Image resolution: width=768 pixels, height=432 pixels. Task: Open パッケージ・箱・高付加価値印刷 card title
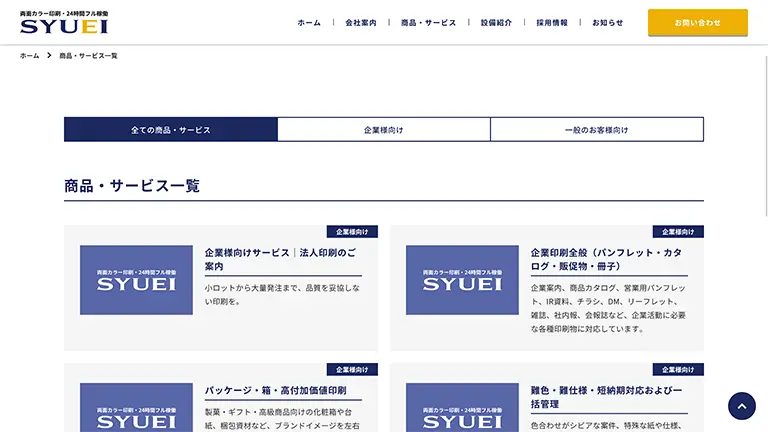click(x=276, y=390)
